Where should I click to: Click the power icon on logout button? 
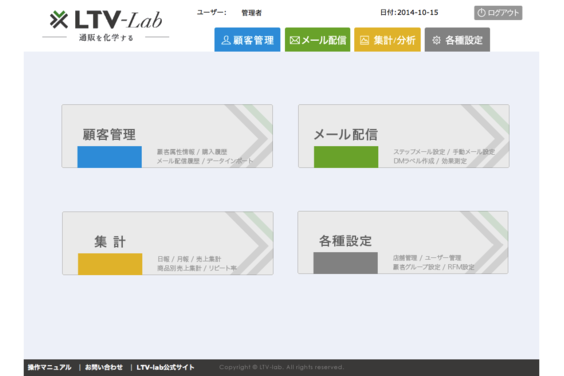coord(481,13)
